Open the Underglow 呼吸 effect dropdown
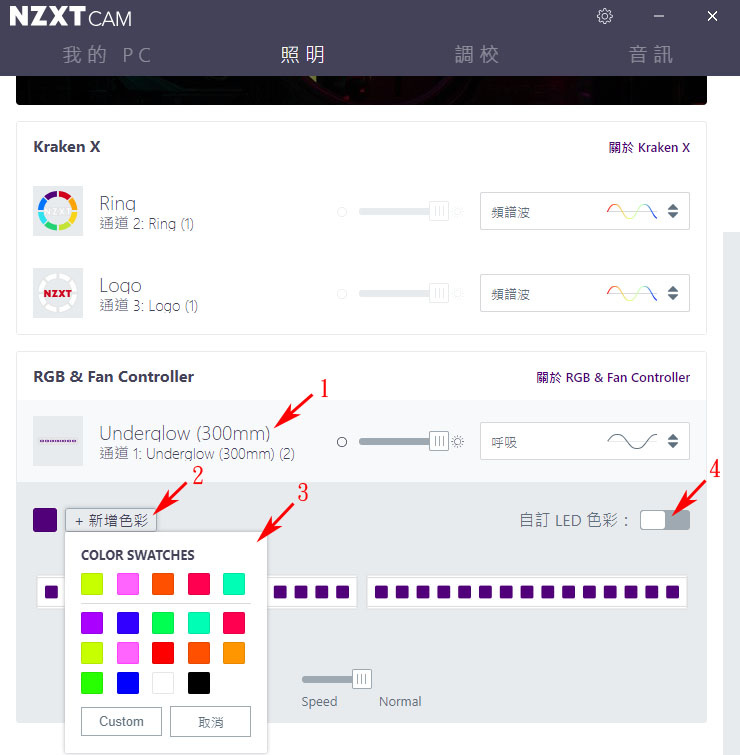The width and height of the screenshot is (740, 755). 584,441
